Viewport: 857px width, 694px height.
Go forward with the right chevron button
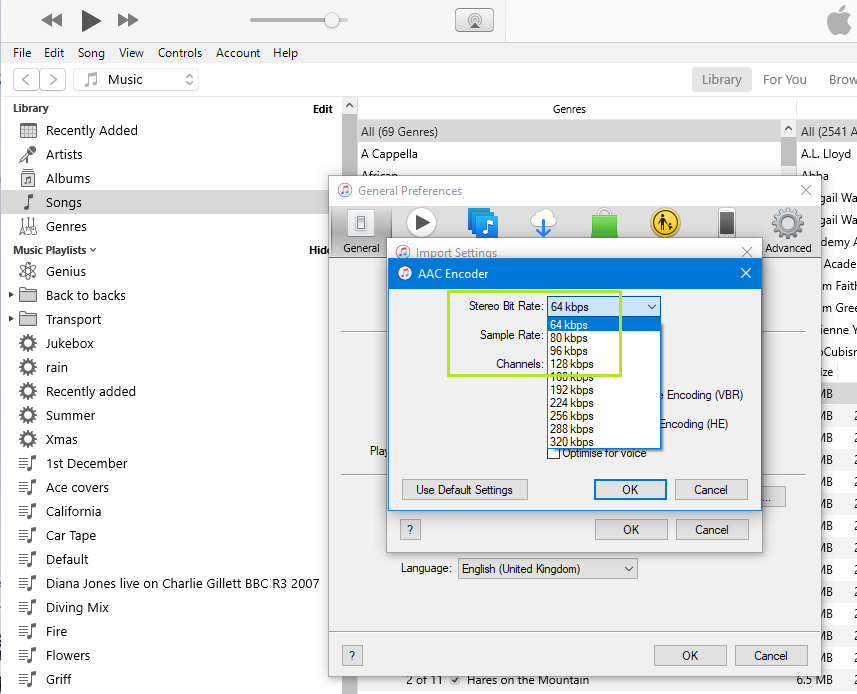(x=53, y=80)
